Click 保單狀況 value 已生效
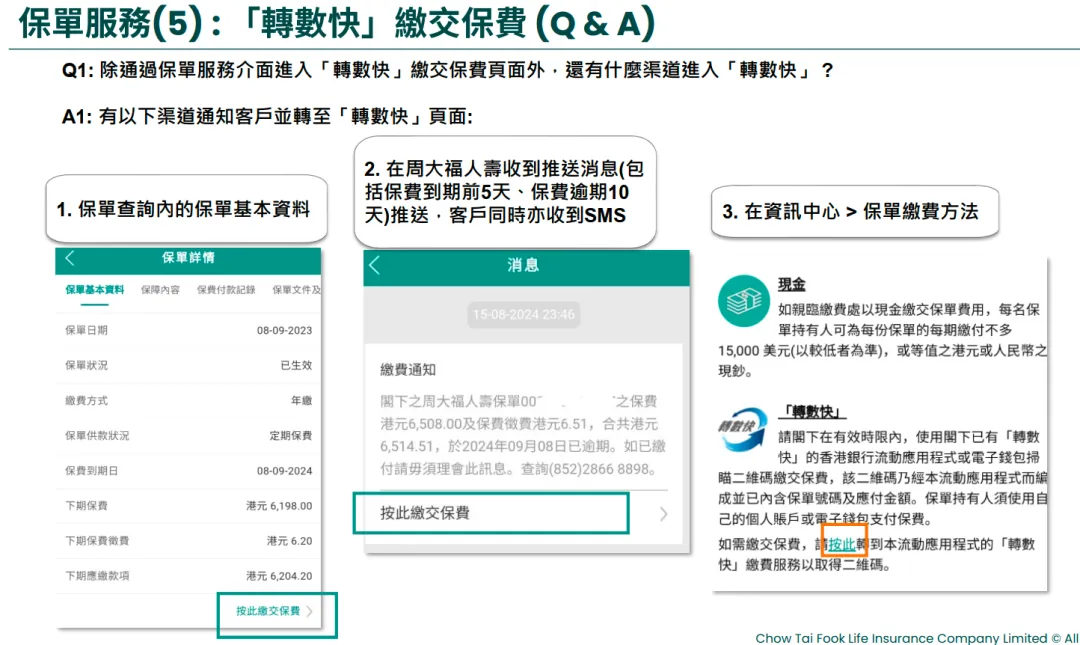The height and width of the screenshot is (645, 1080). tap(296, 365)
